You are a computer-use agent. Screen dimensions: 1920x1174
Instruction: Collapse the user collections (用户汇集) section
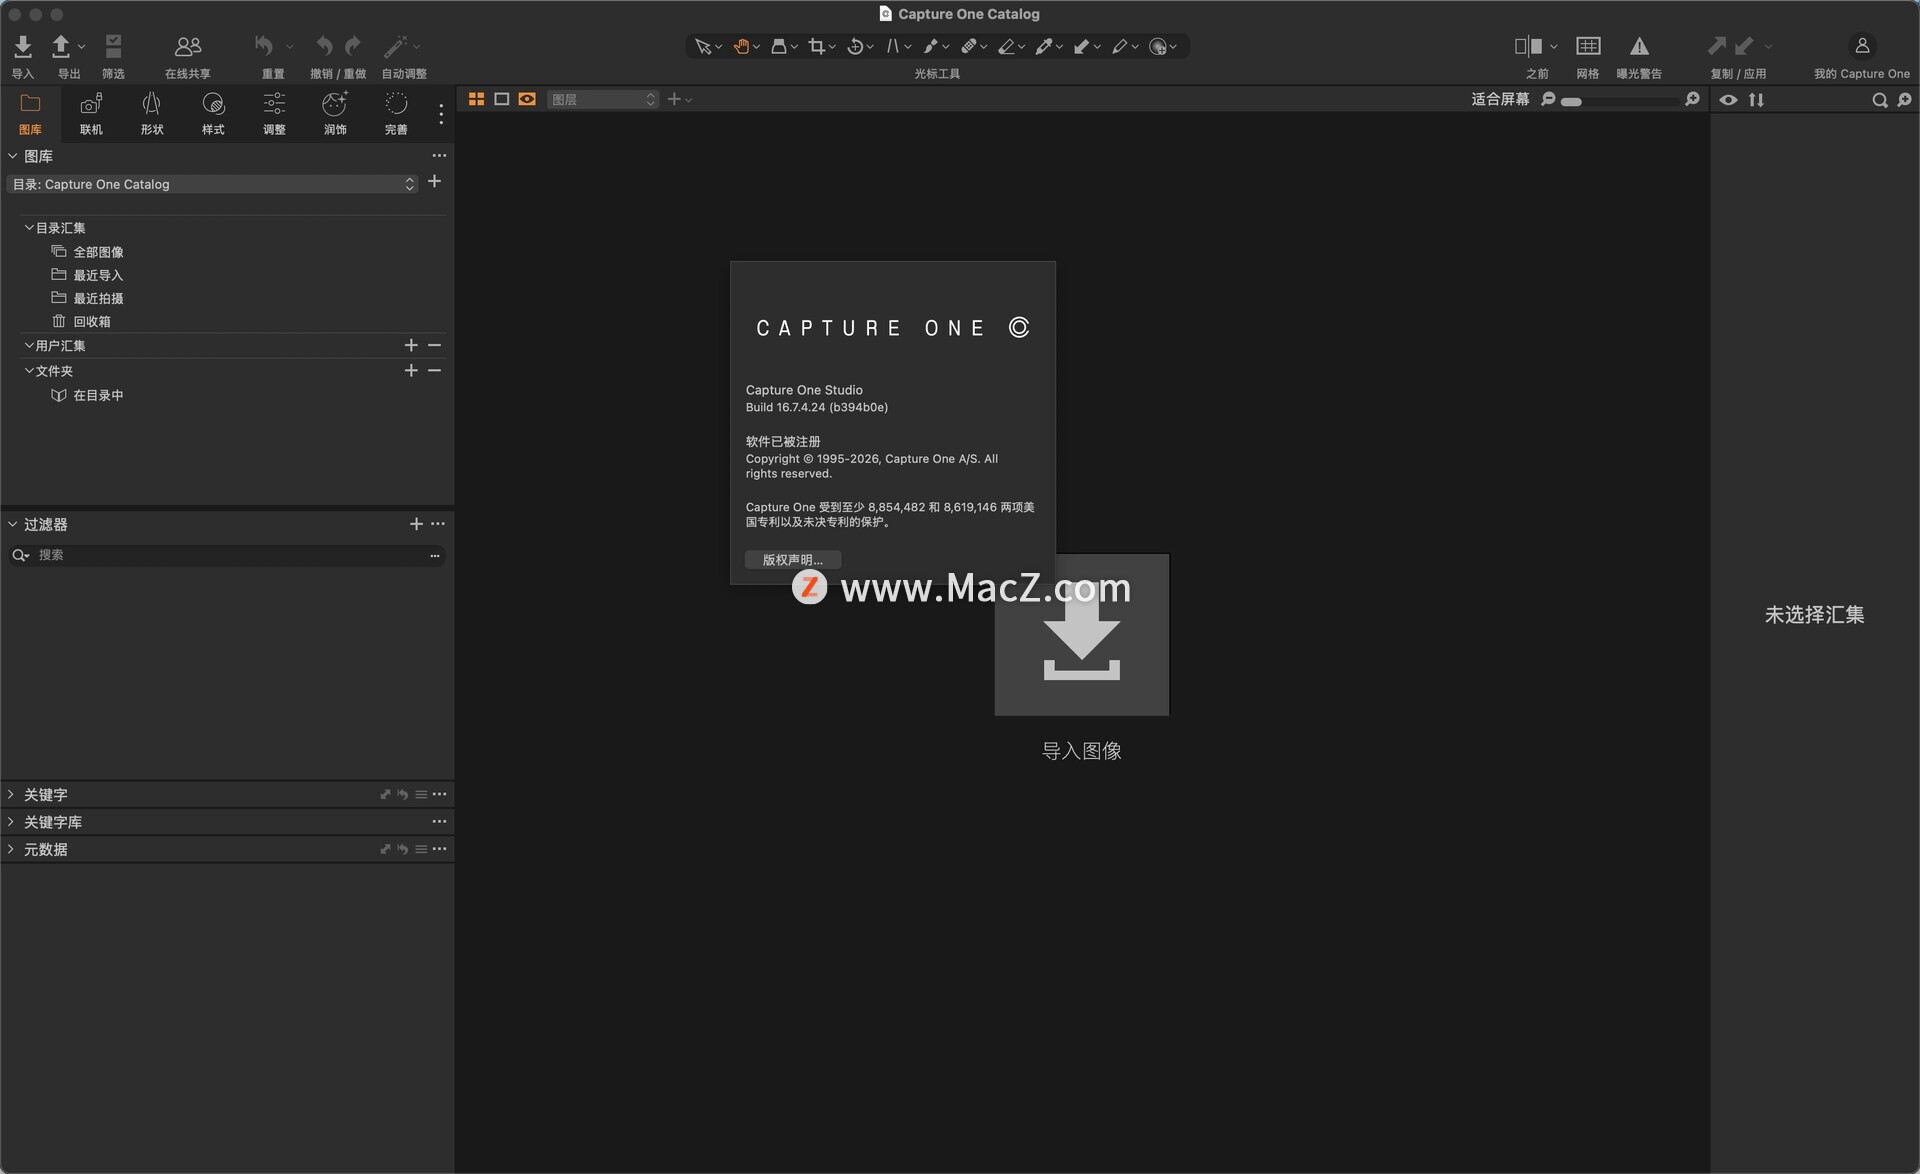coord(29,346)
